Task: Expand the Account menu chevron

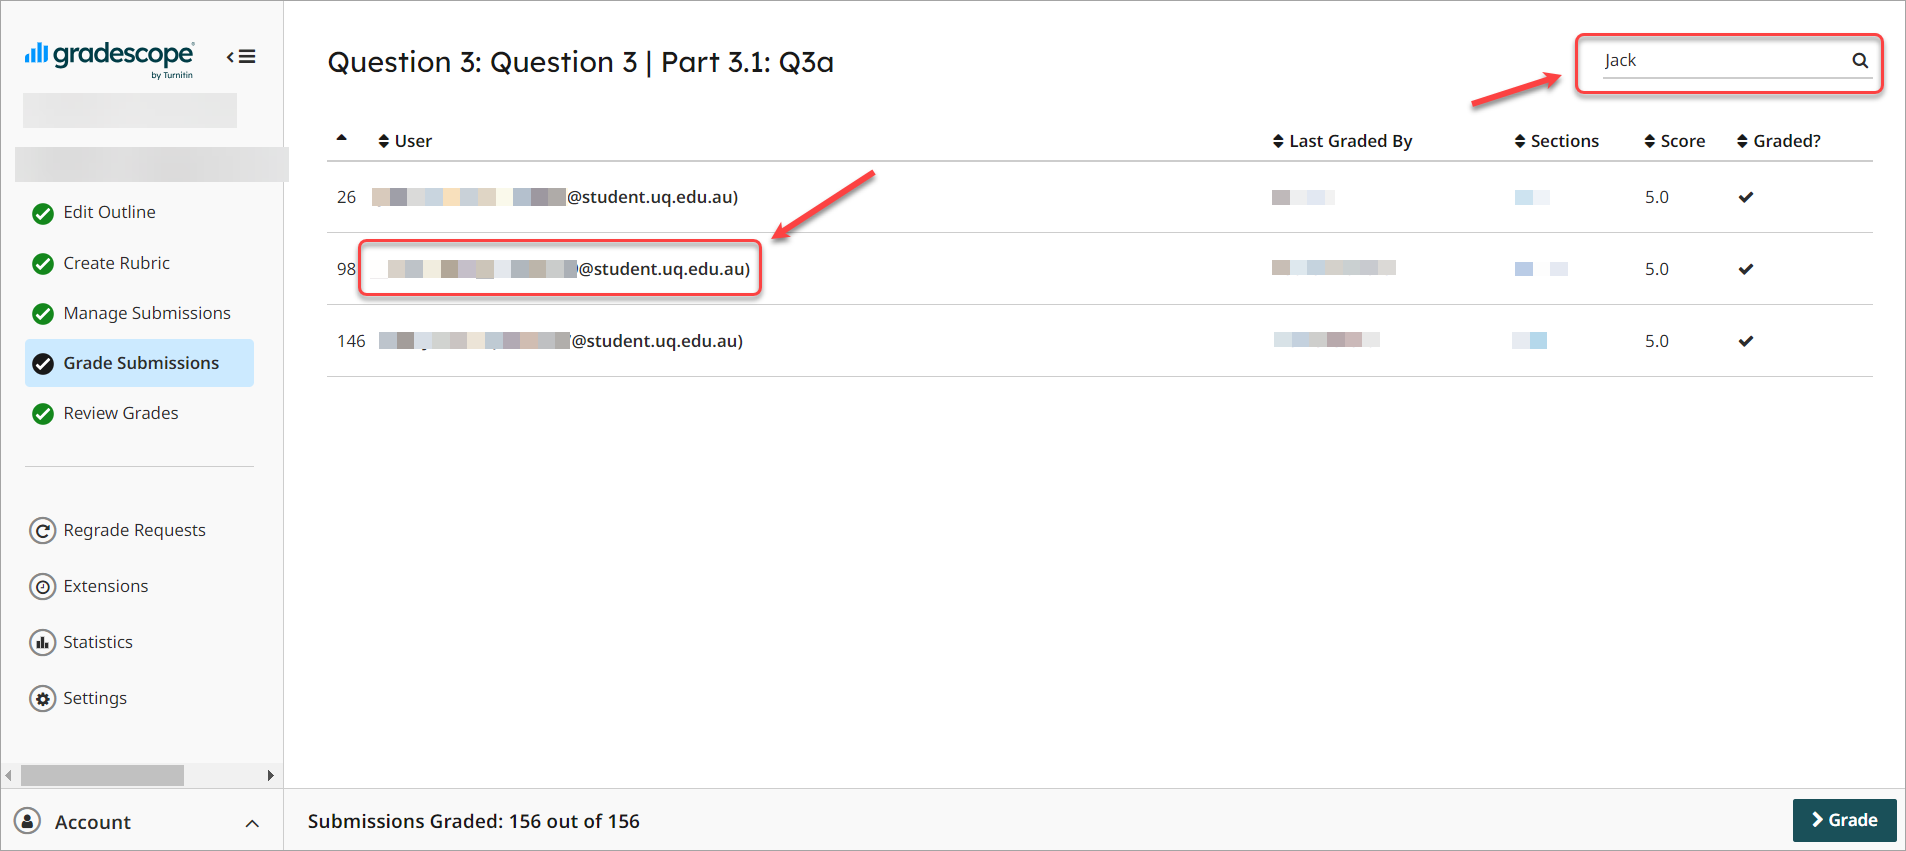Action: 252,823
